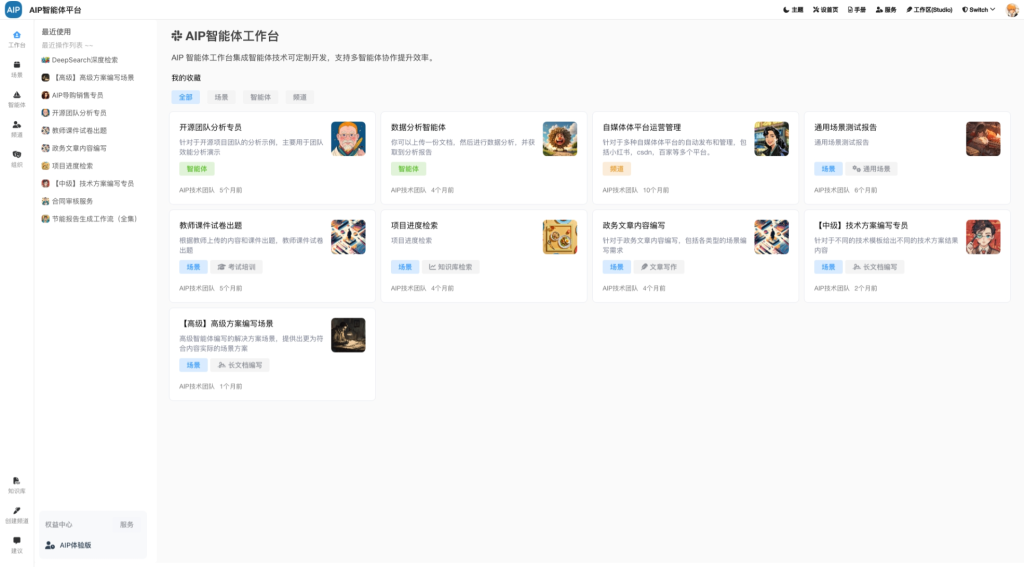Expand the Switch dropdown in header

pos(979,10)
